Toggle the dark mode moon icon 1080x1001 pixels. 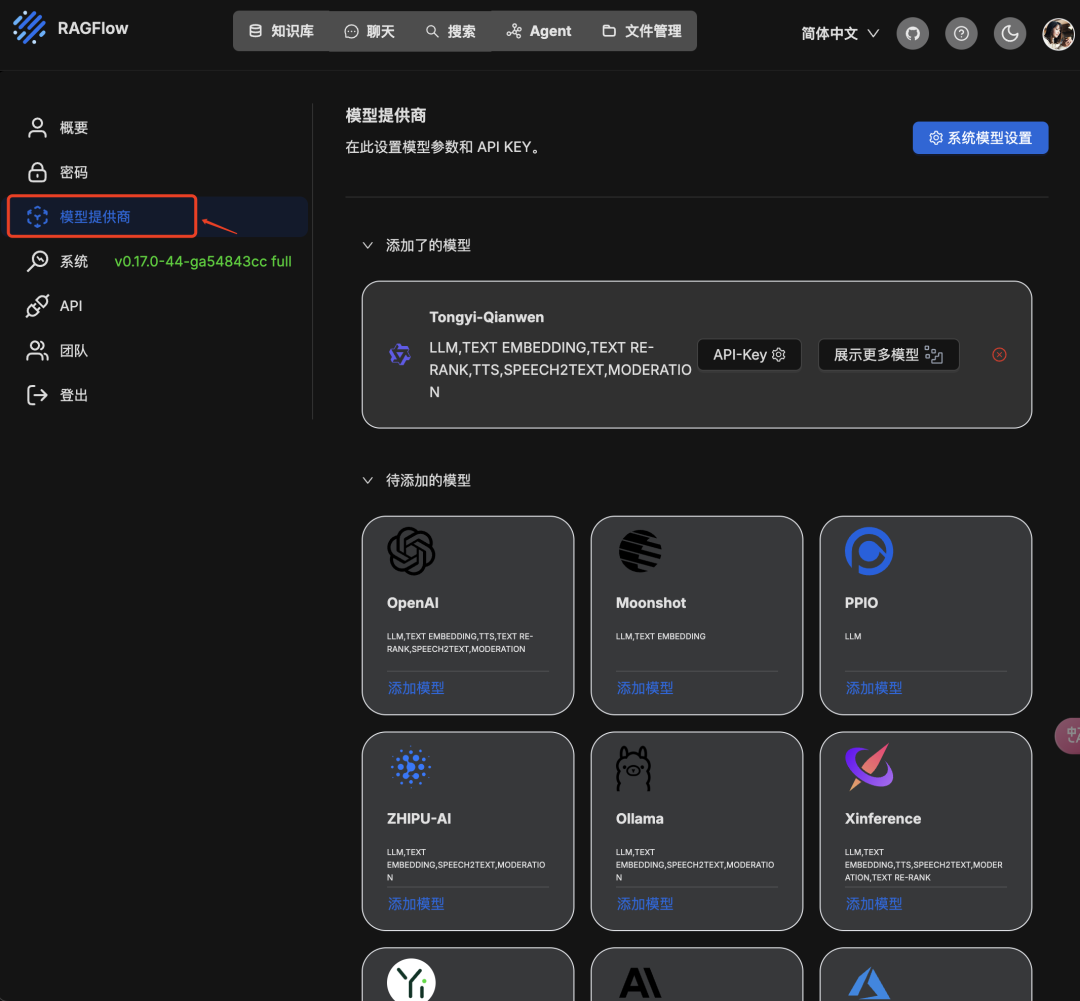pyautogui.click(x=1010, y=33)
